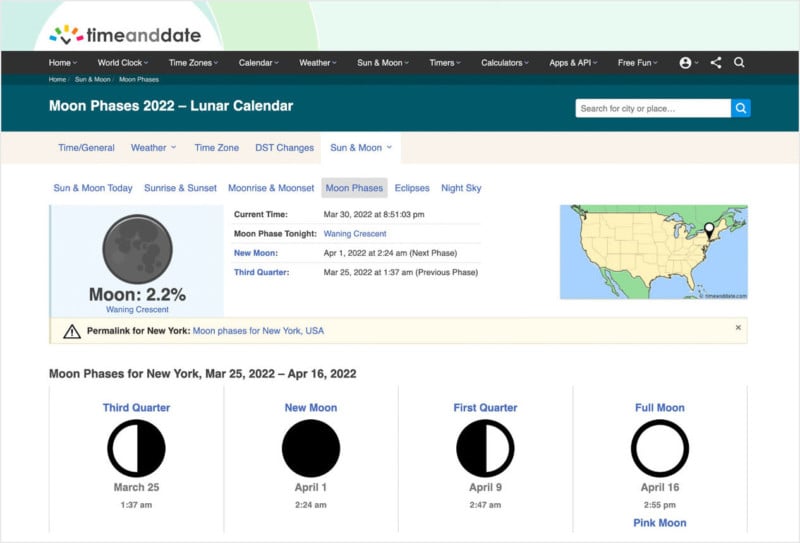Click the timeanddate logo
Image resolution: width=800 pixels, height=543 pixels.
[125, 35]
